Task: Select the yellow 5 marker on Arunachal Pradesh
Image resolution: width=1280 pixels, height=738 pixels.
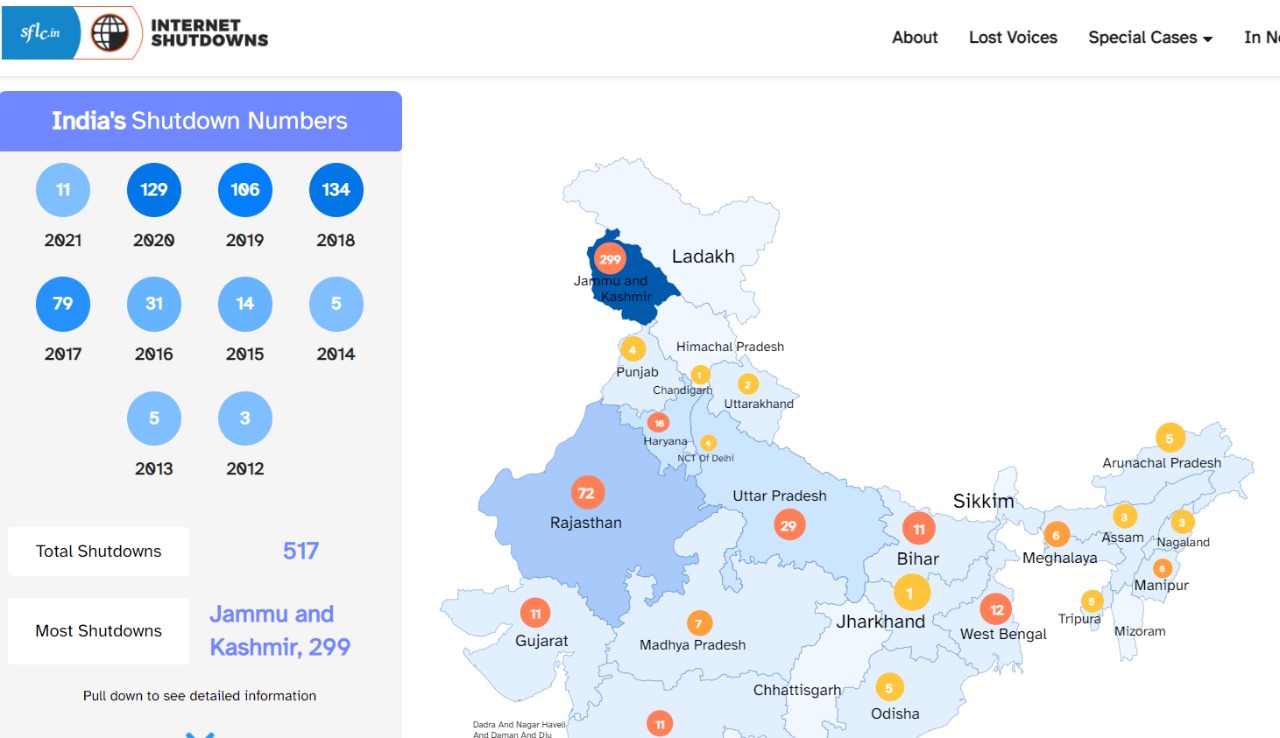Action: 1170,438
